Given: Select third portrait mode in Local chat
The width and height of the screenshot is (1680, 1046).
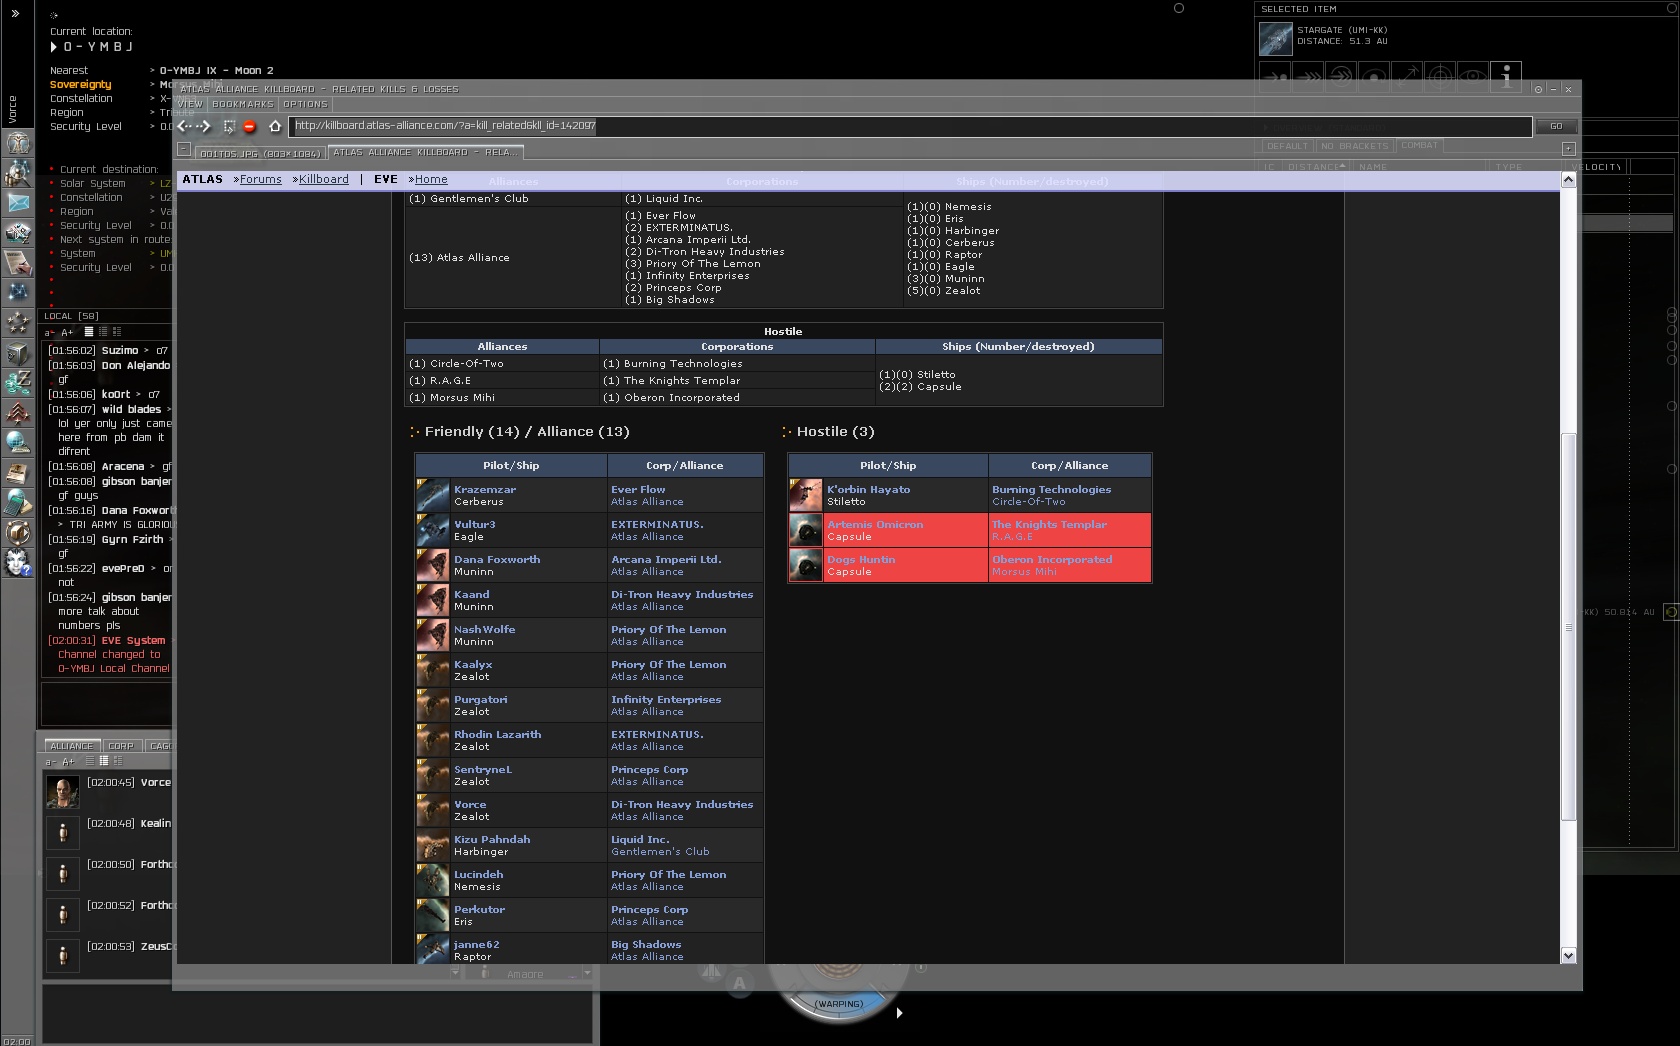Looking at the screenshot, I should [117, 332].
